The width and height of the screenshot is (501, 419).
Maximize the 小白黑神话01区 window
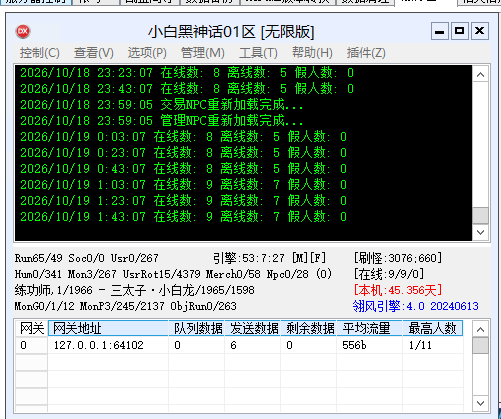(460, 31)
